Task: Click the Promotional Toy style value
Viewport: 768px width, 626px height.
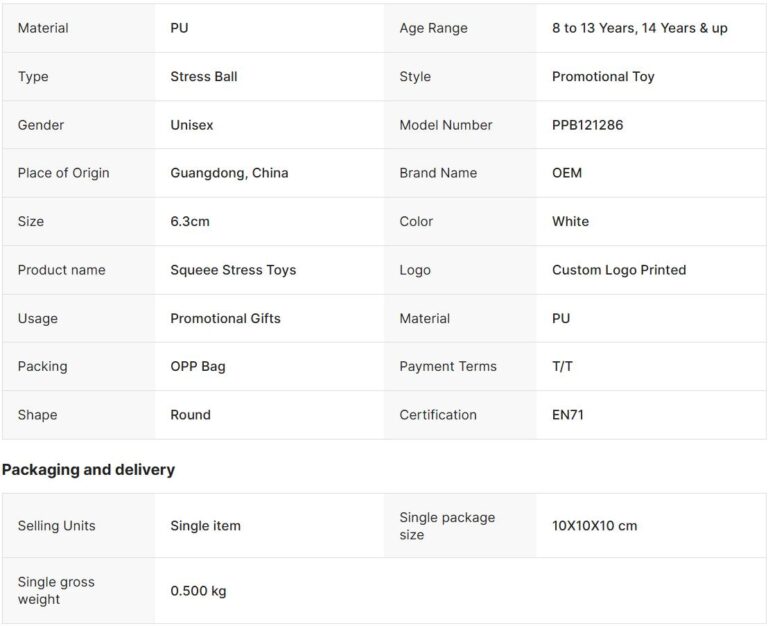Action: (x=603, y=77)
